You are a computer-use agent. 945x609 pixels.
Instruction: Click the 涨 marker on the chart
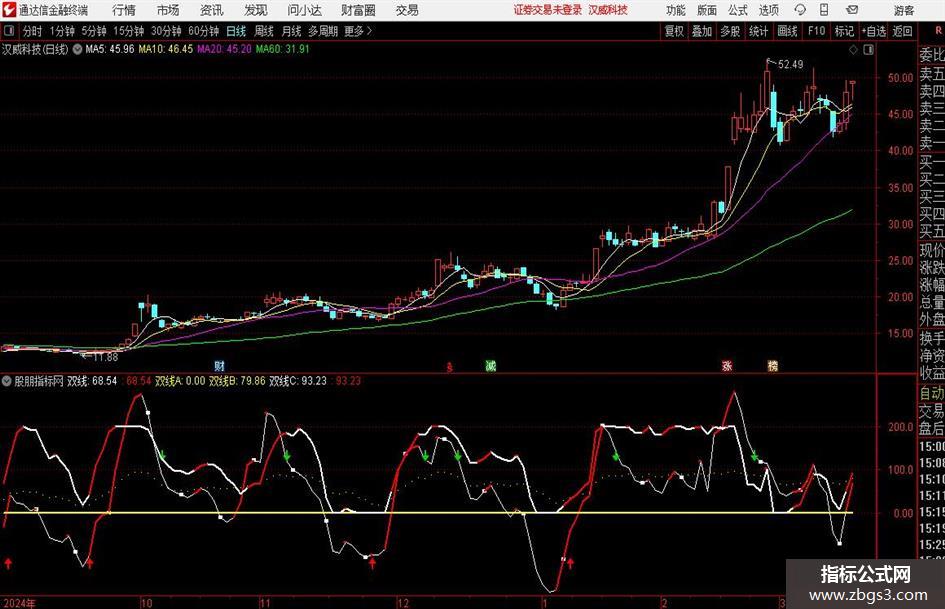click(727, 365)
